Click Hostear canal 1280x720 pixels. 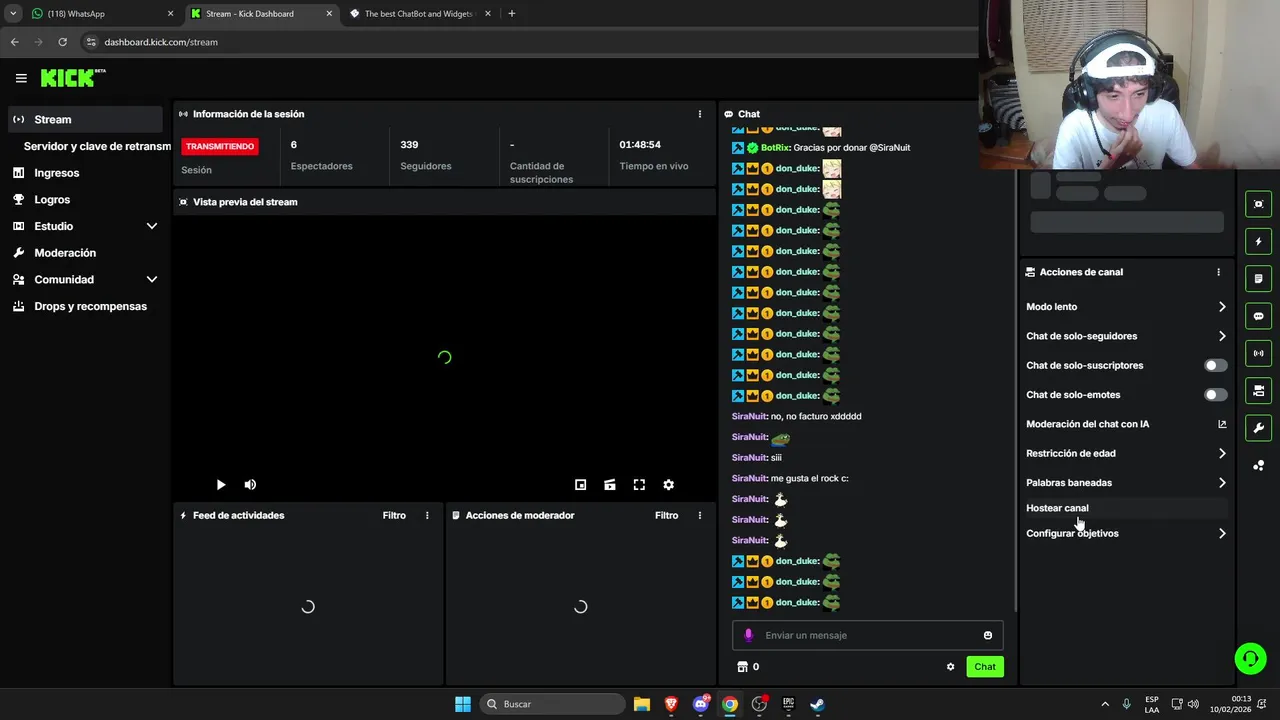[x=1126, y=508]
